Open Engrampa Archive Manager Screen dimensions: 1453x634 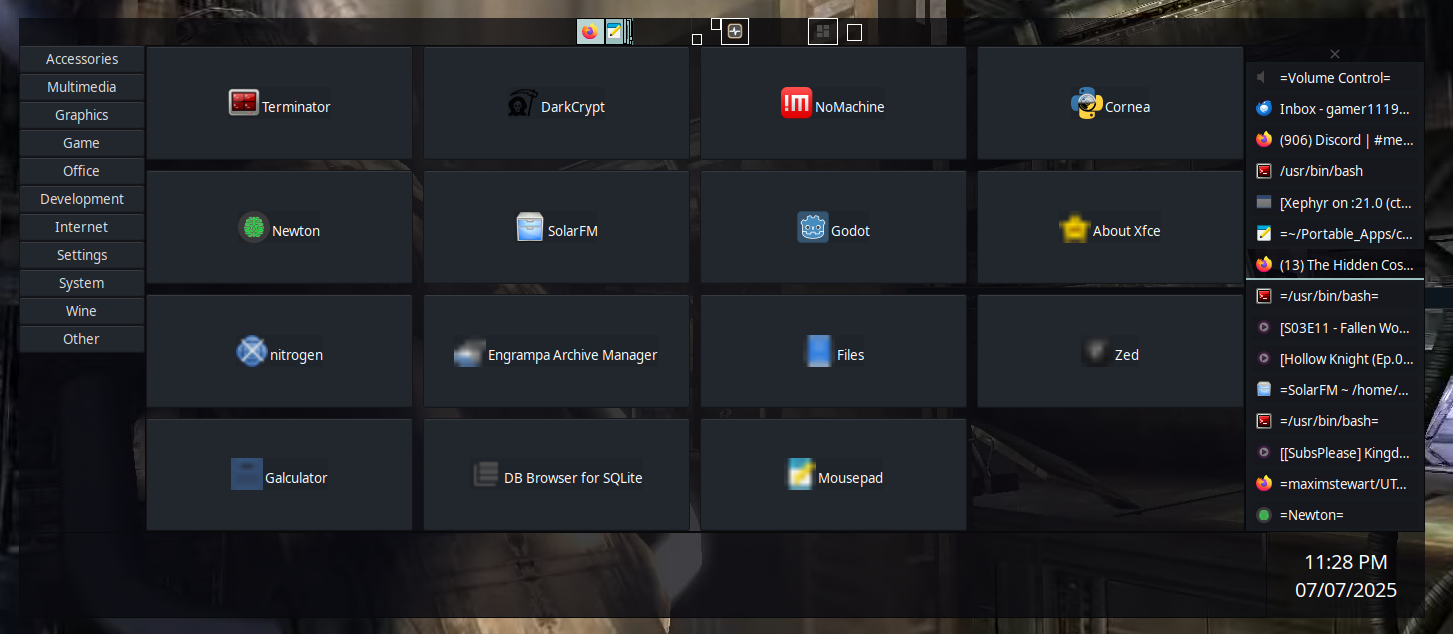tap(556, 352)
